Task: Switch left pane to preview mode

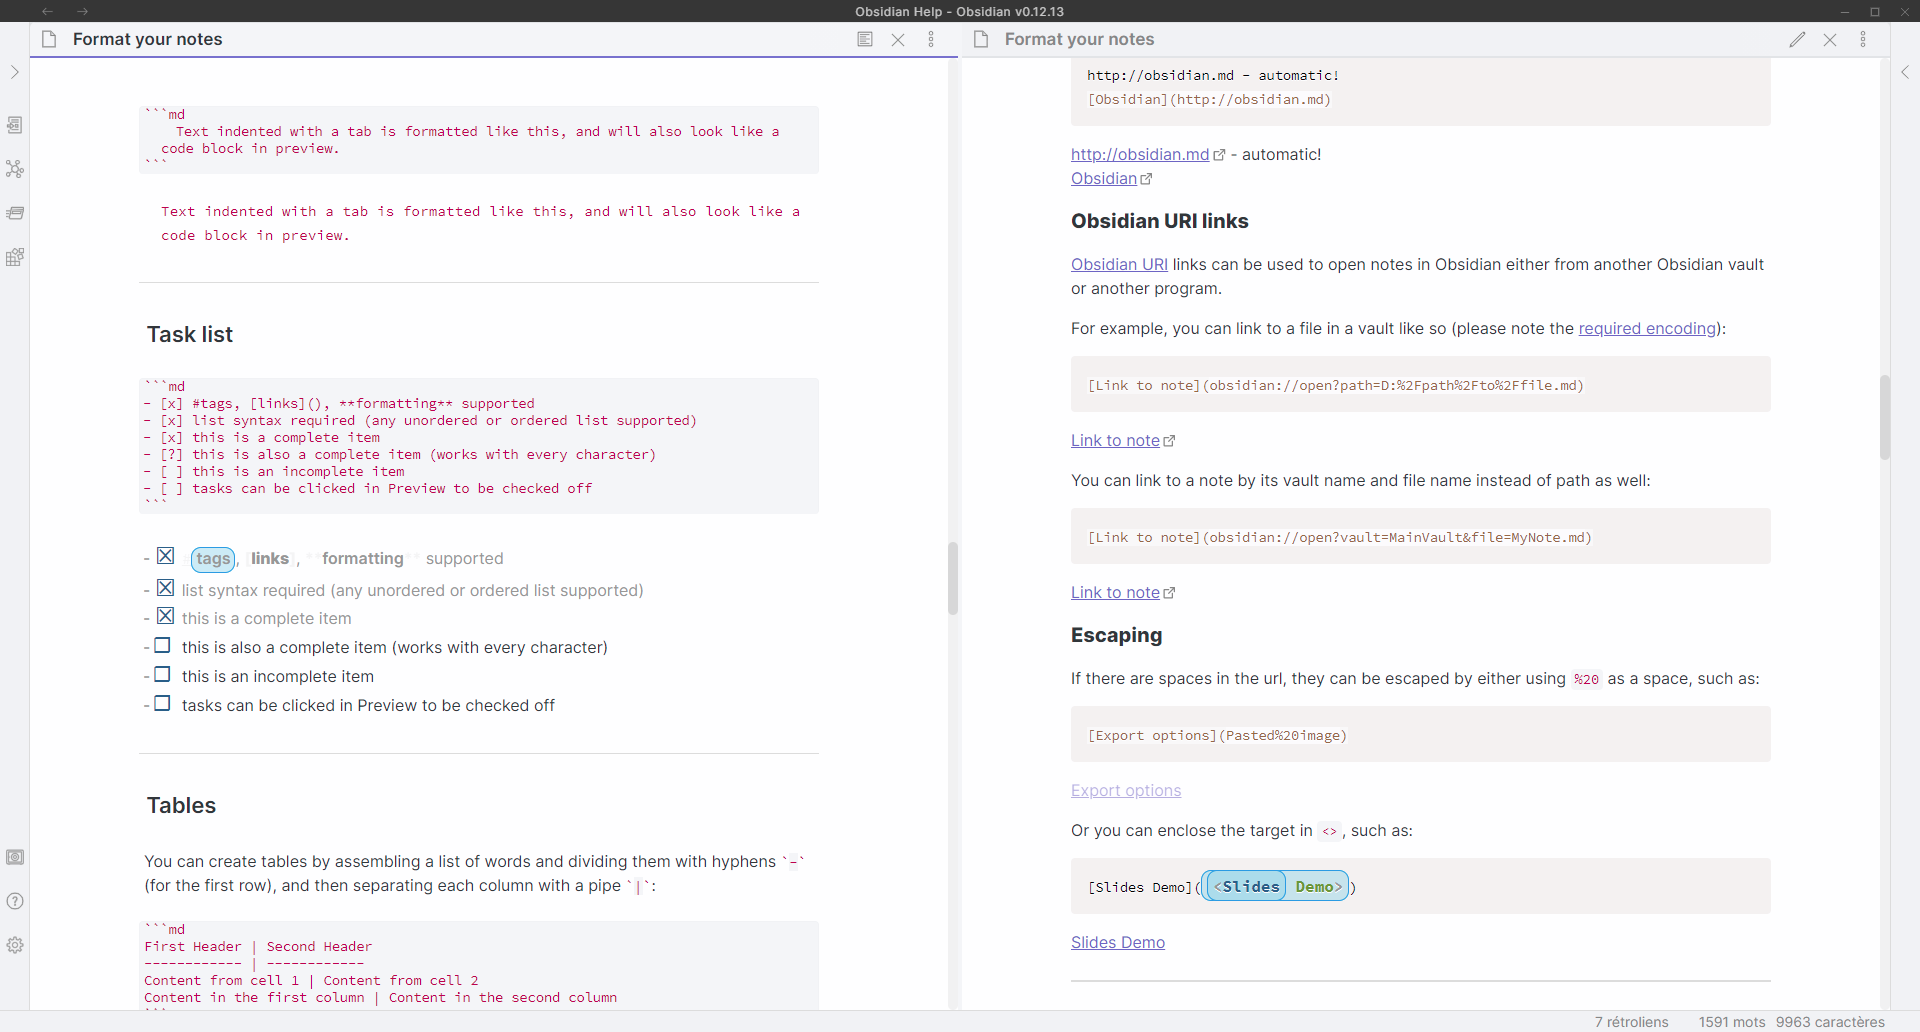Action: tap(865, 39)
